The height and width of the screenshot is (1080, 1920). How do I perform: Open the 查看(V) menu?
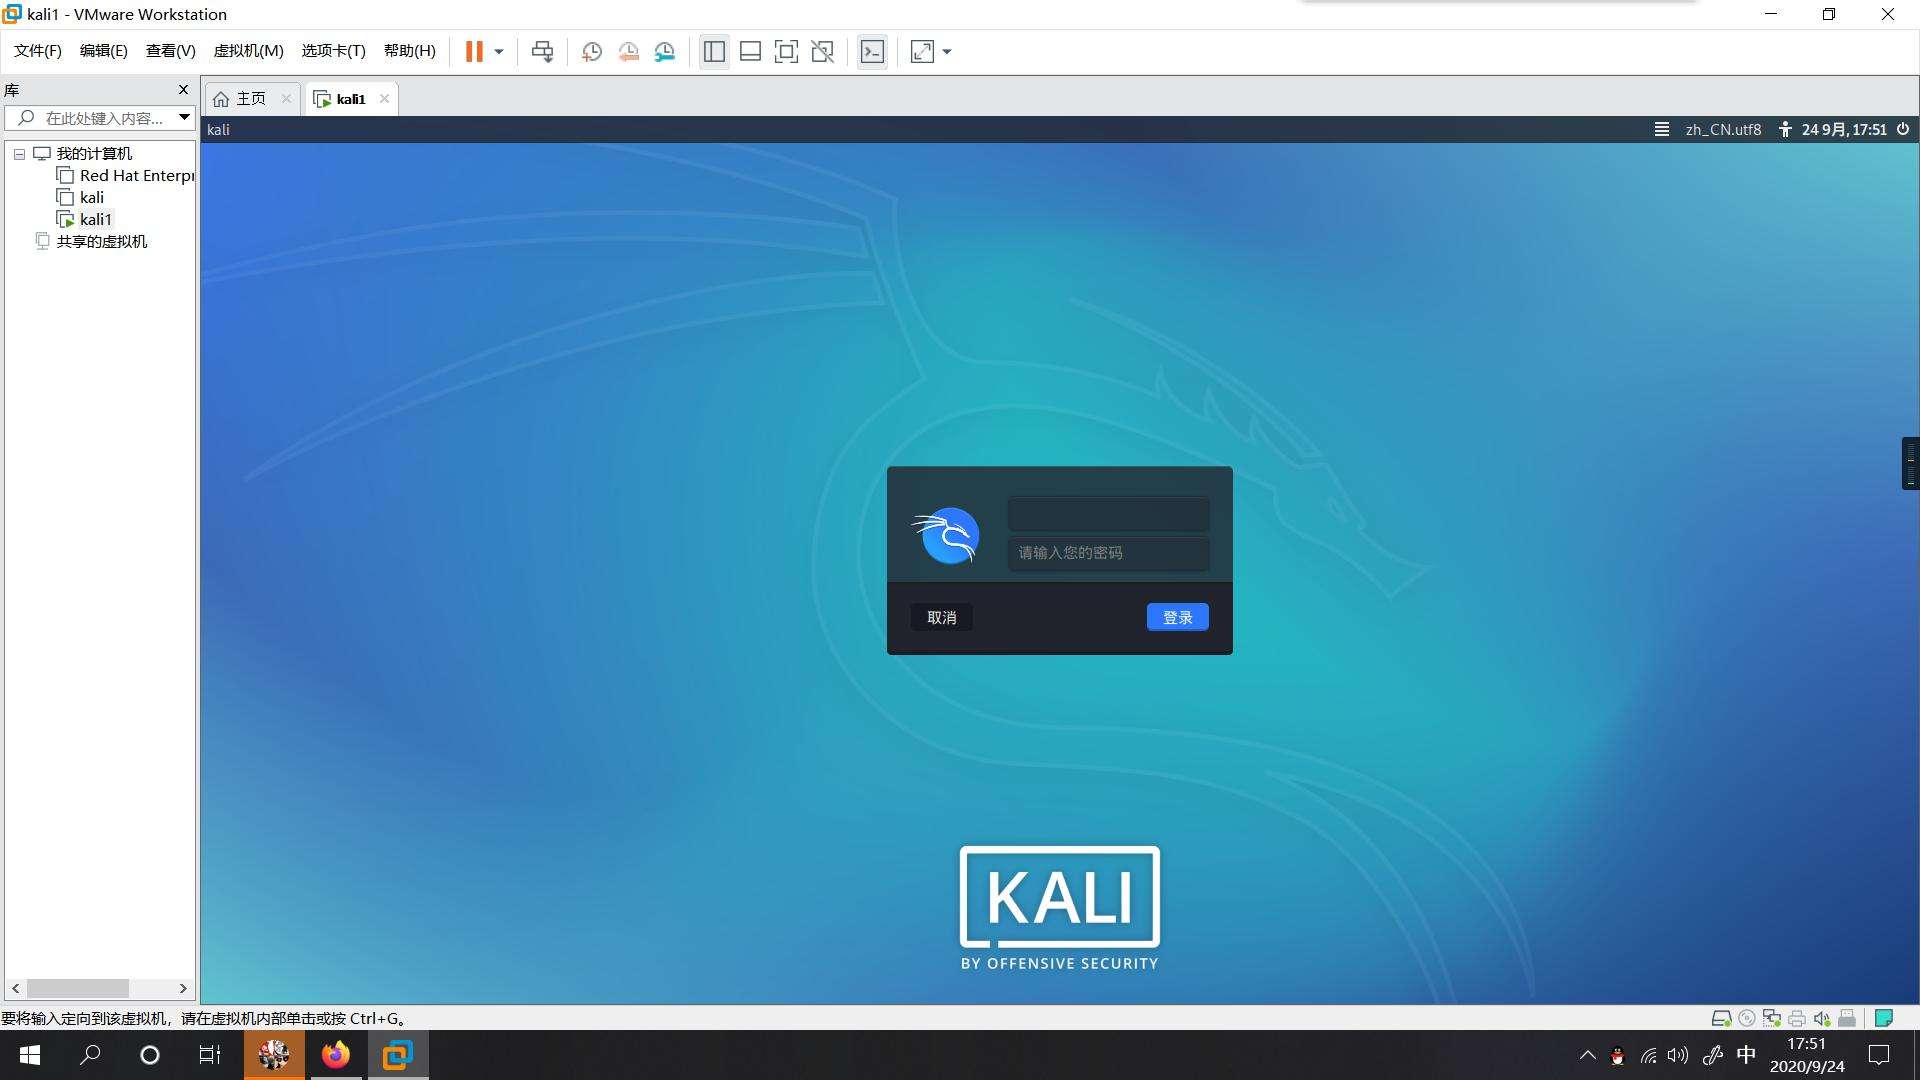[x=171, y=51]
